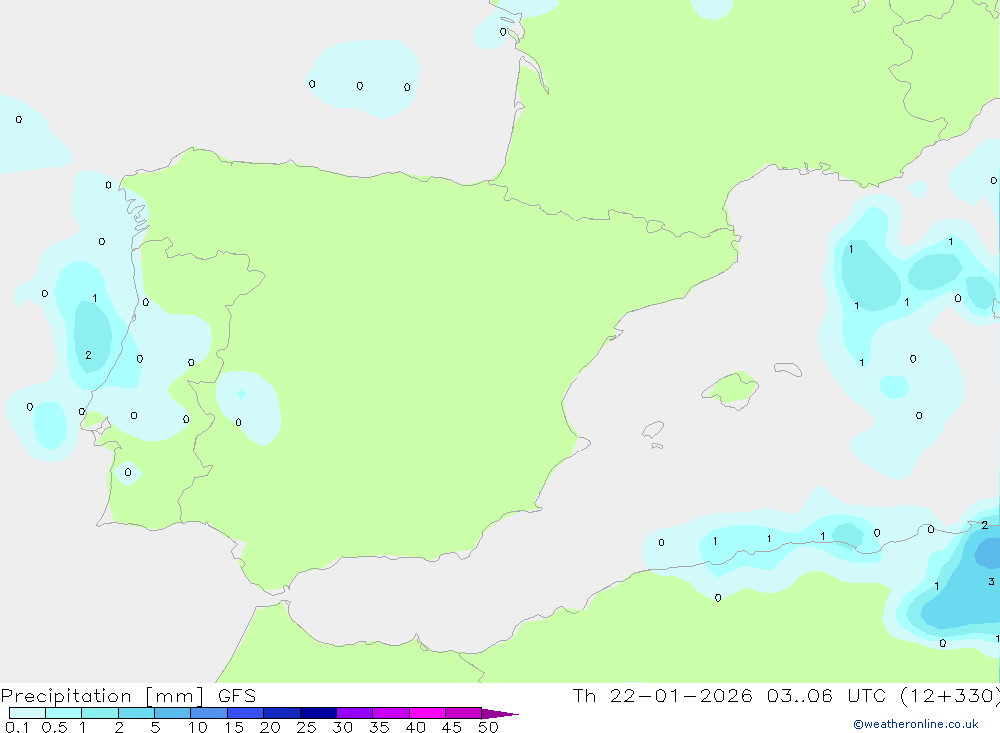Screen dimensions: 1000x733
Task: Select the 40–45 mm magenta swatch
Action: pyautogui.click(x=427, y=713)
